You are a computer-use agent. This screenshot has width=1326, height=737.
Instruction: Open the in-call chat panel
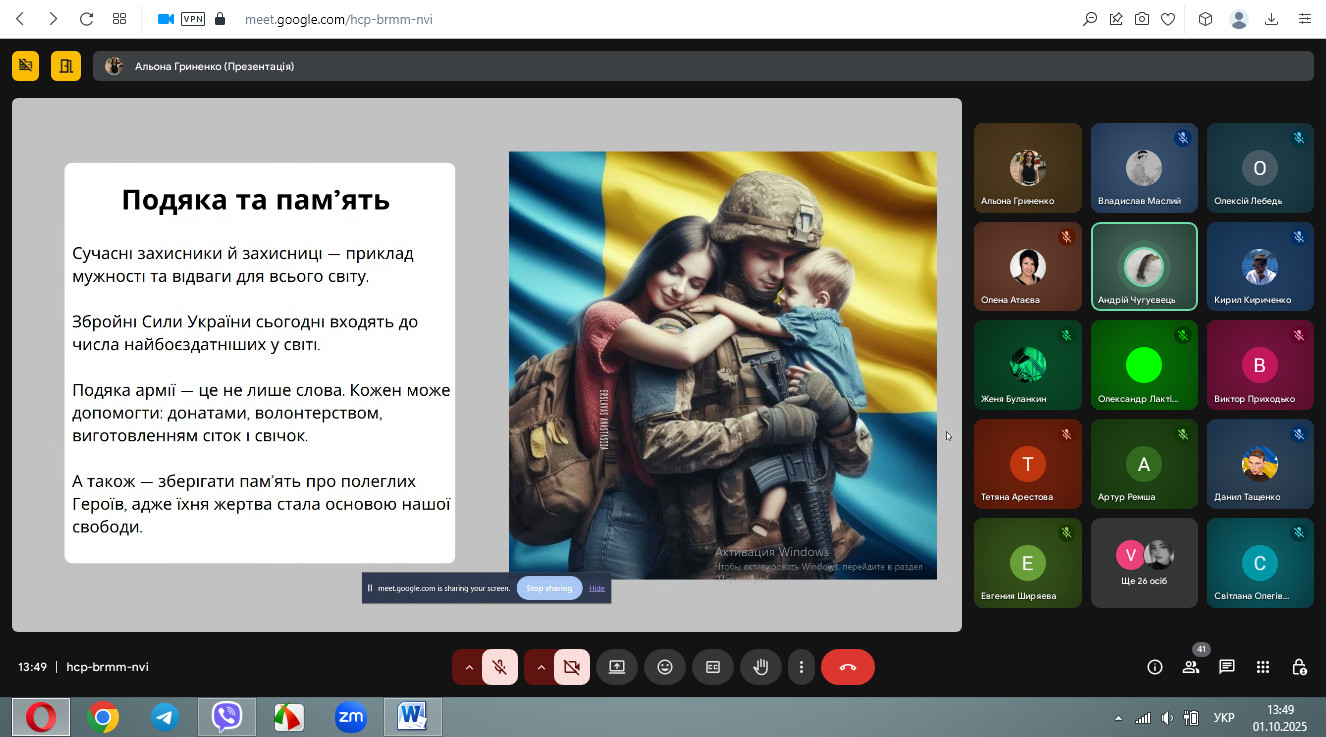[x=1227, y=667]
